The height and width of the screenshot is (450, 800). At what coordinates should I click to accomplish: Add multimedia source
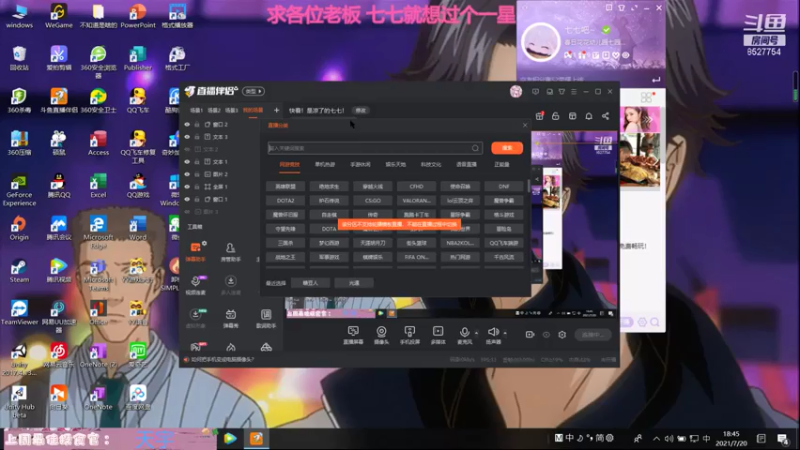[438, 335]
